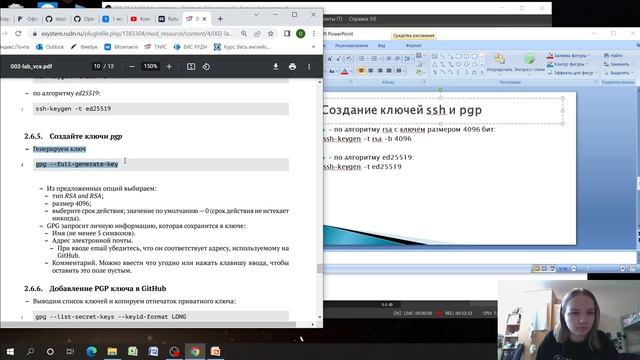Open Эффекты для фигур dropdown

(x=571, y=73)
